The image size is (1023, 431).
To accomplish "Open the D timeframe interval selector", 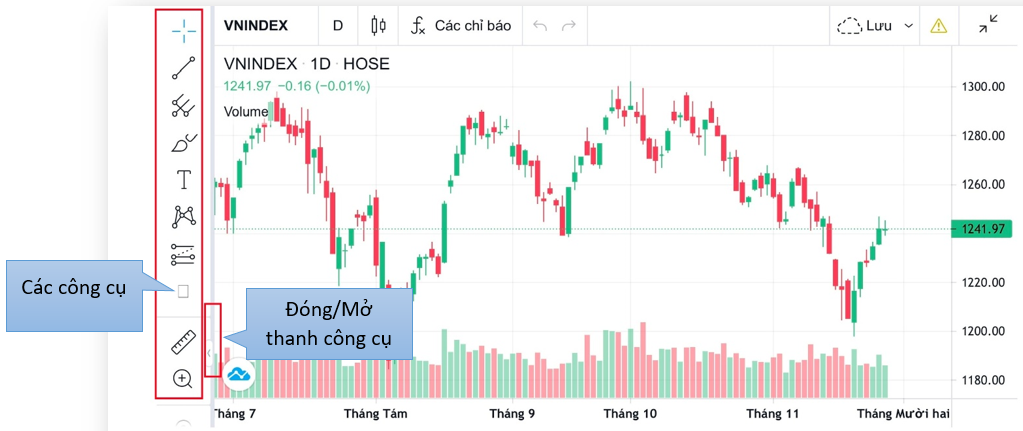I will coord(338,26).
